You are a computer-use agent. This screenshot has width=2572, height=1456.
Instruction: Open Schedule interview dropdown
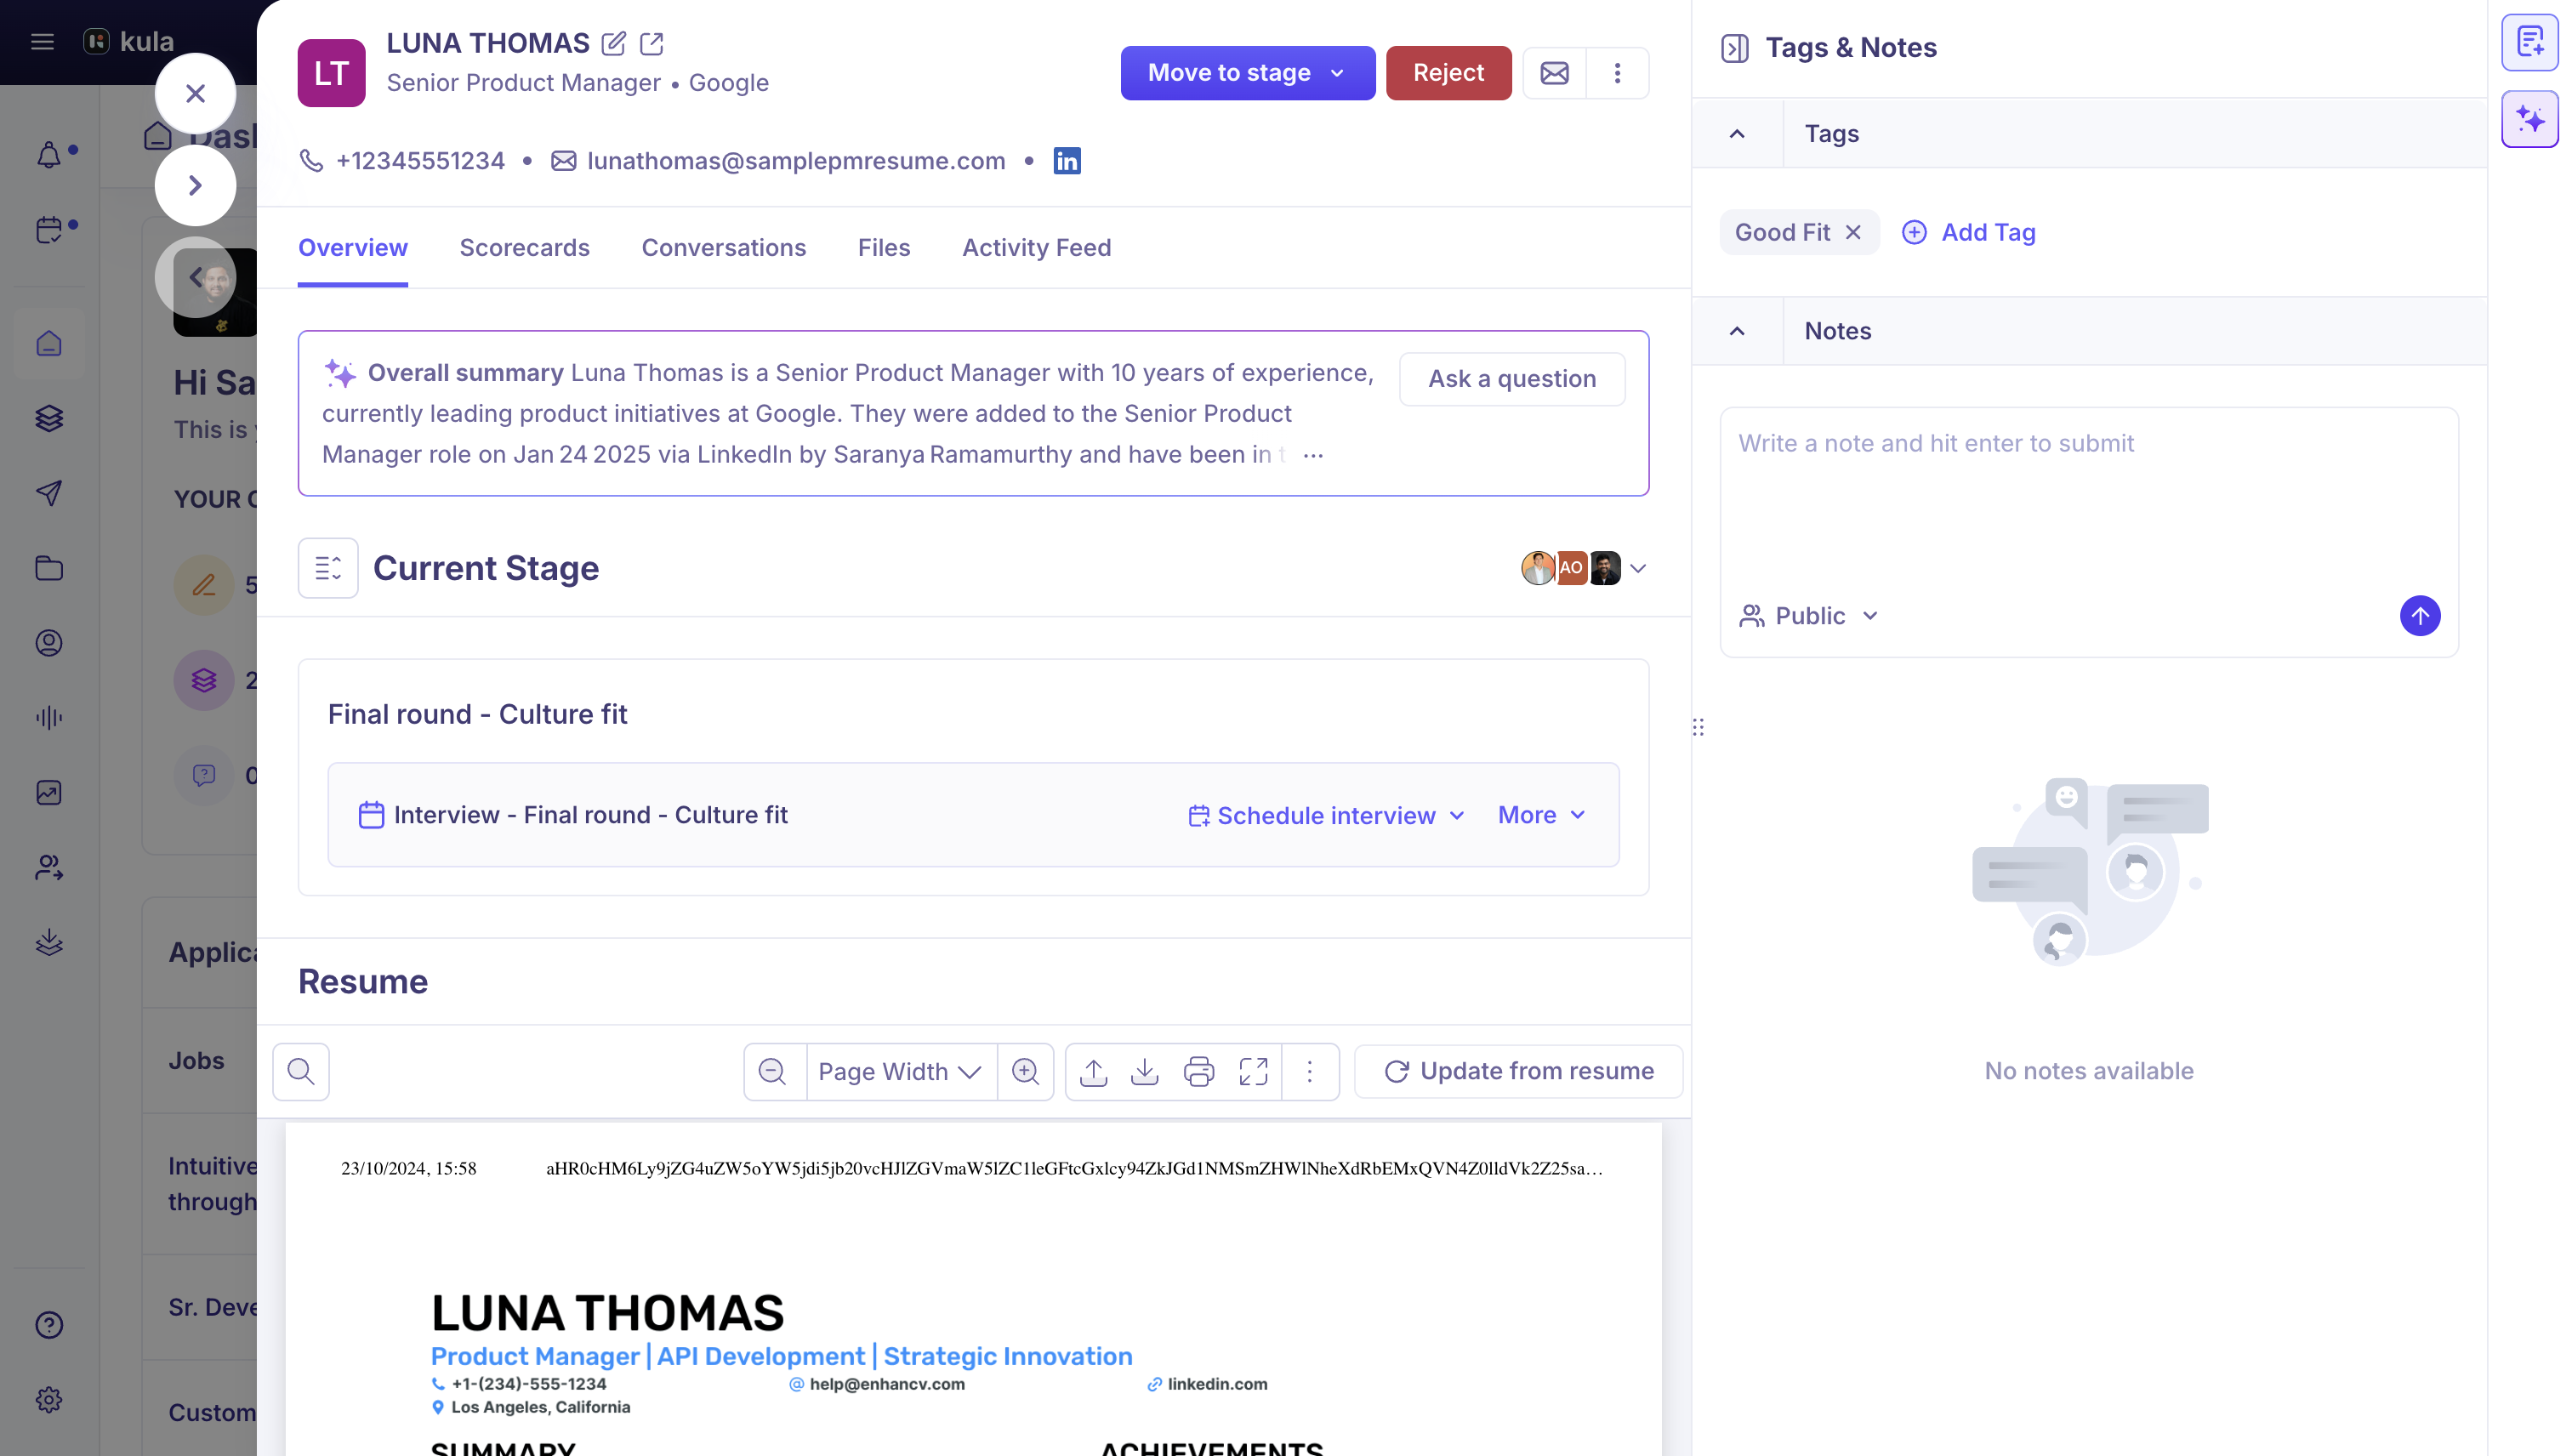click(1326, 815)
